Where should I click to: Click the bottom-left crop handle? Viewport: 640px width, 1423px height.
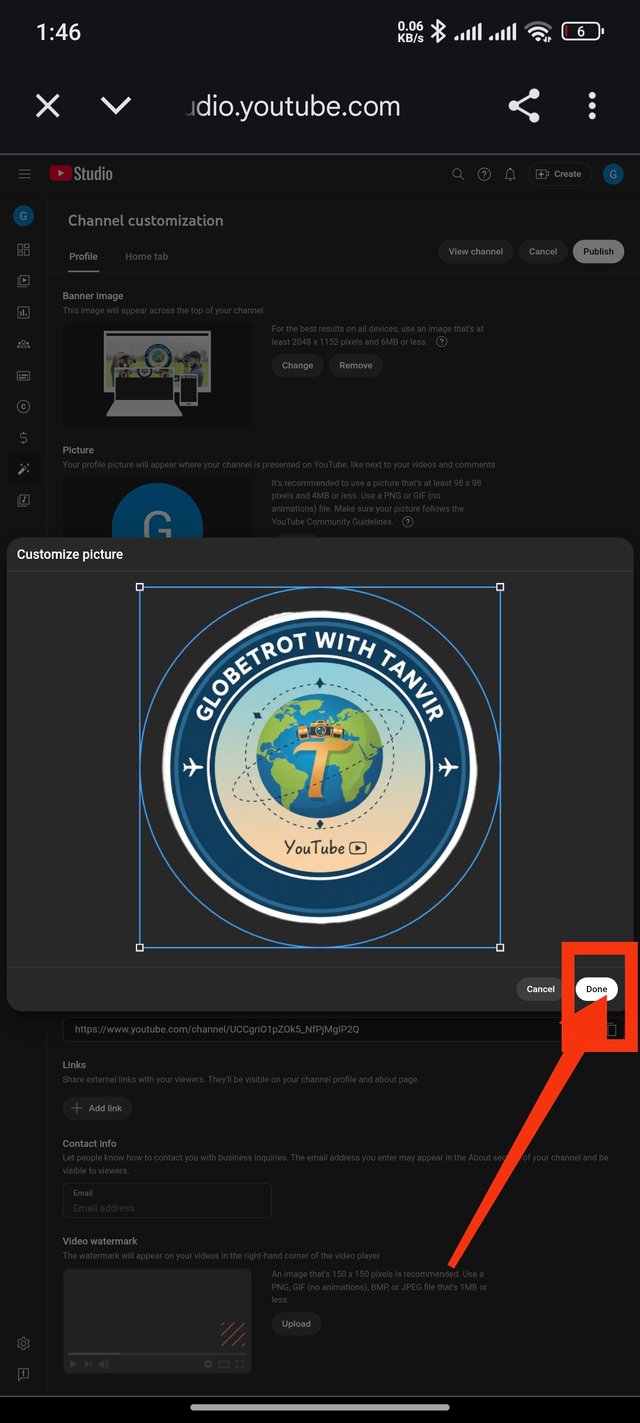[x=139, y=947]
